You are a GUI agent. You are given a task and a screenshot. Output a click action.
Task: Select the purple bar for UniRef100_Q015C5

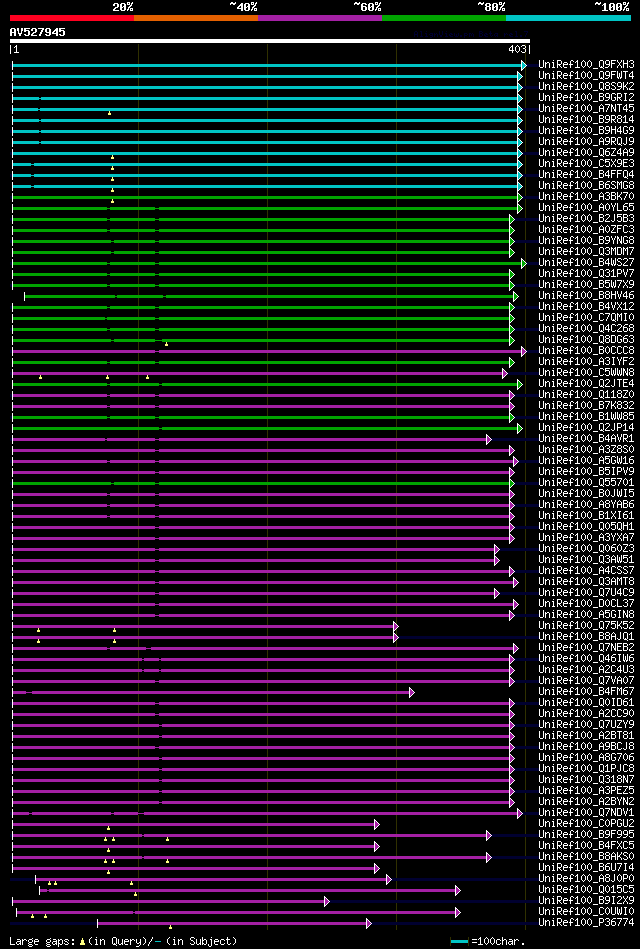[x=248, y=890]
